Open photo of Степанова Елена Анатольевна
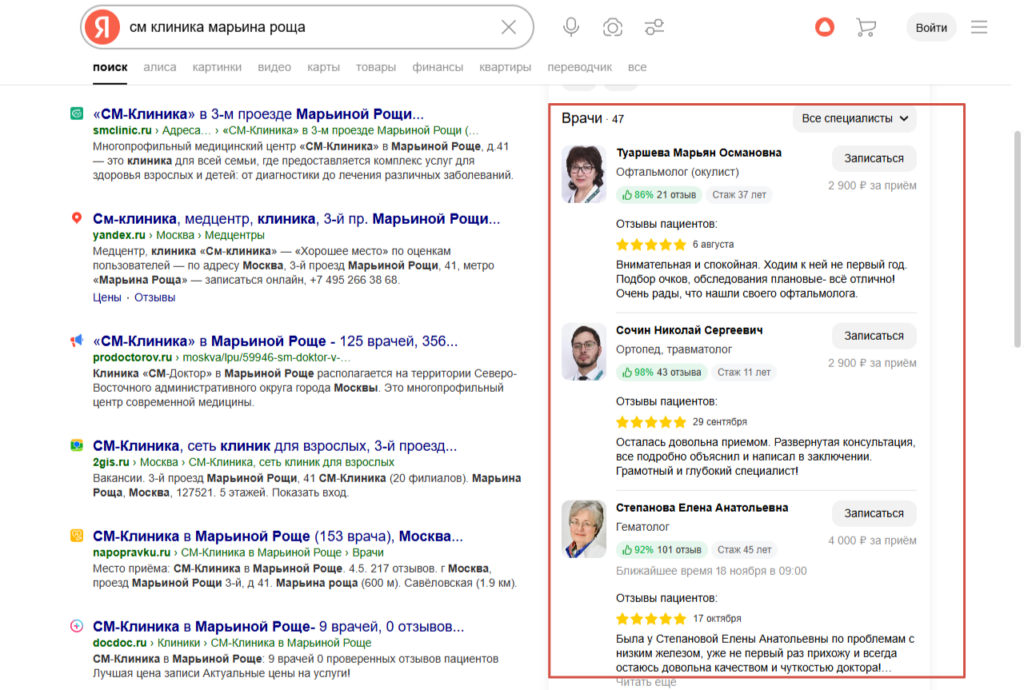Screen dimensions: 1024x690 (x=584, y=529)
